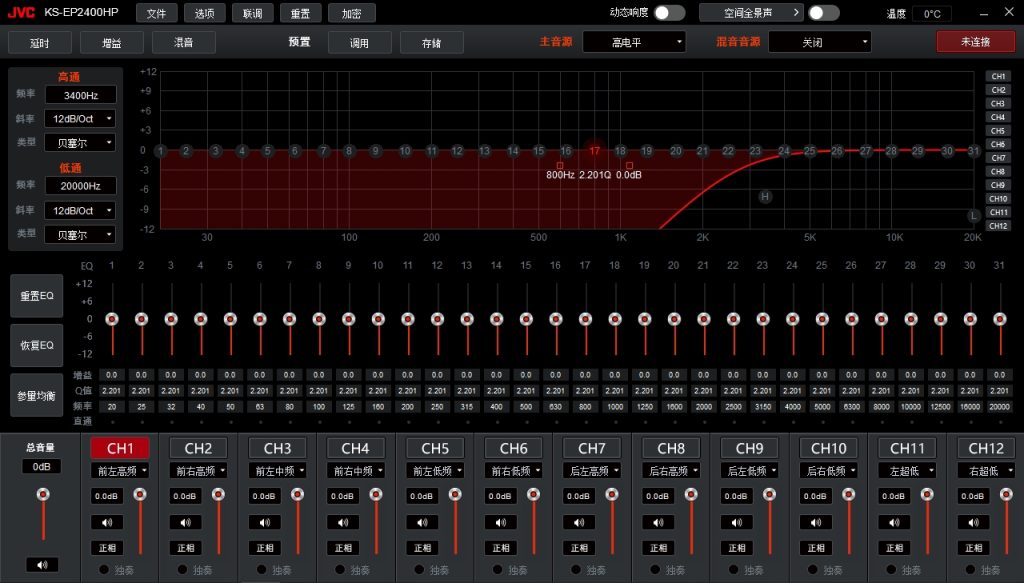Mute the CH7 channel speaker icon
The width and height of the screenshot is (1024, 583).
click(579, 522)
